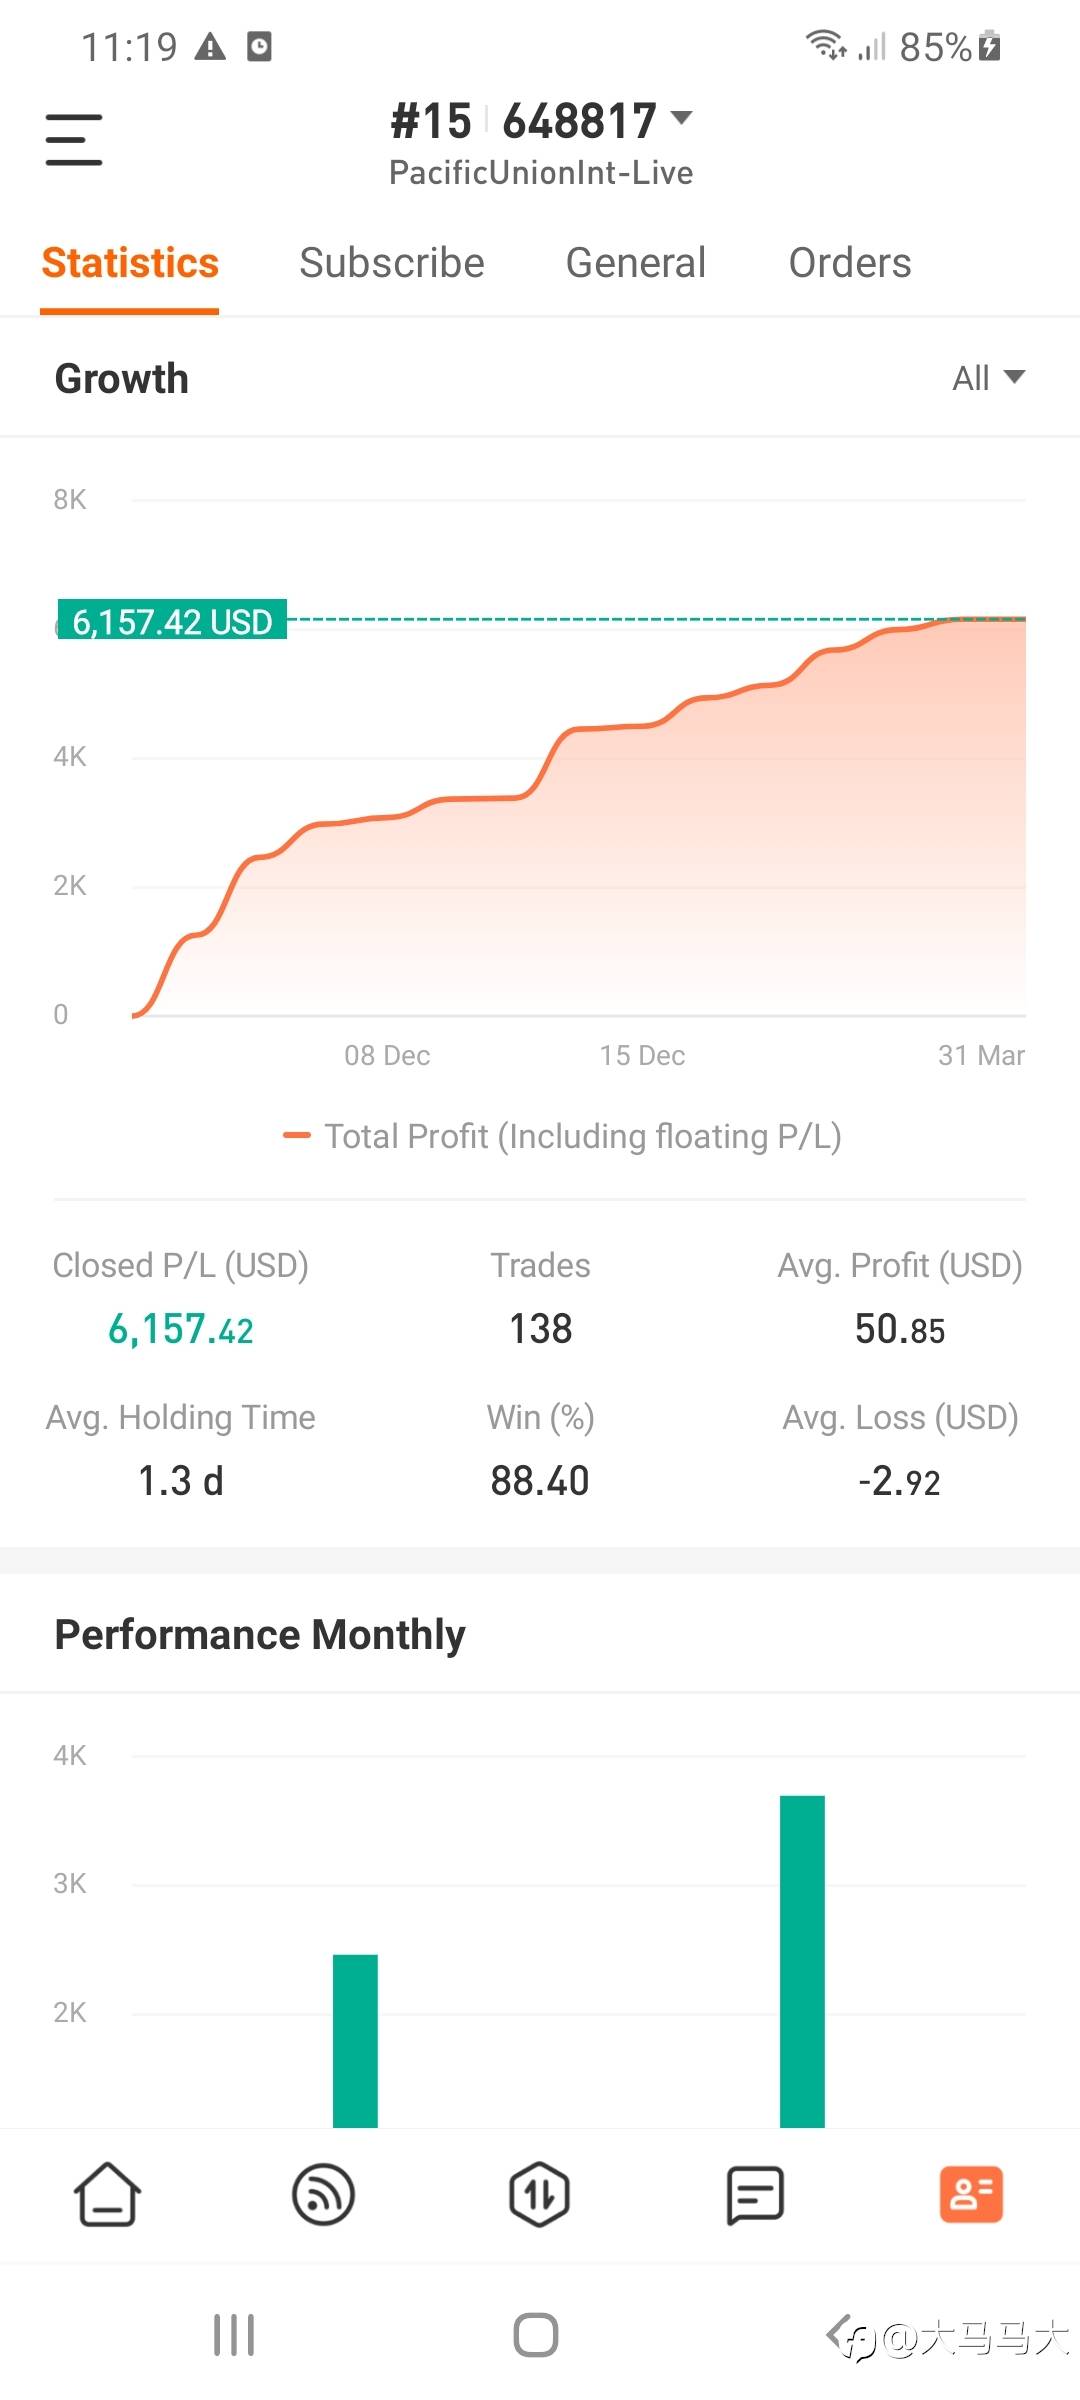The image size is (1080, 2400).
Task: Open the Orders tab
Action: pos(849,263)
